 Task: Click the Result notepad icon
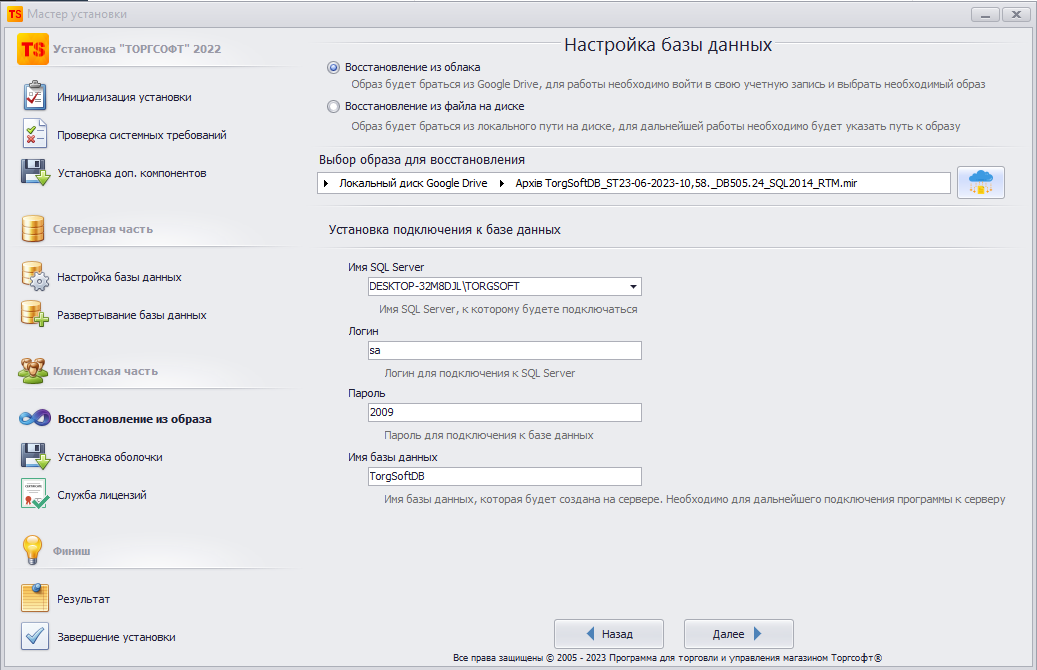coord(34,598)
